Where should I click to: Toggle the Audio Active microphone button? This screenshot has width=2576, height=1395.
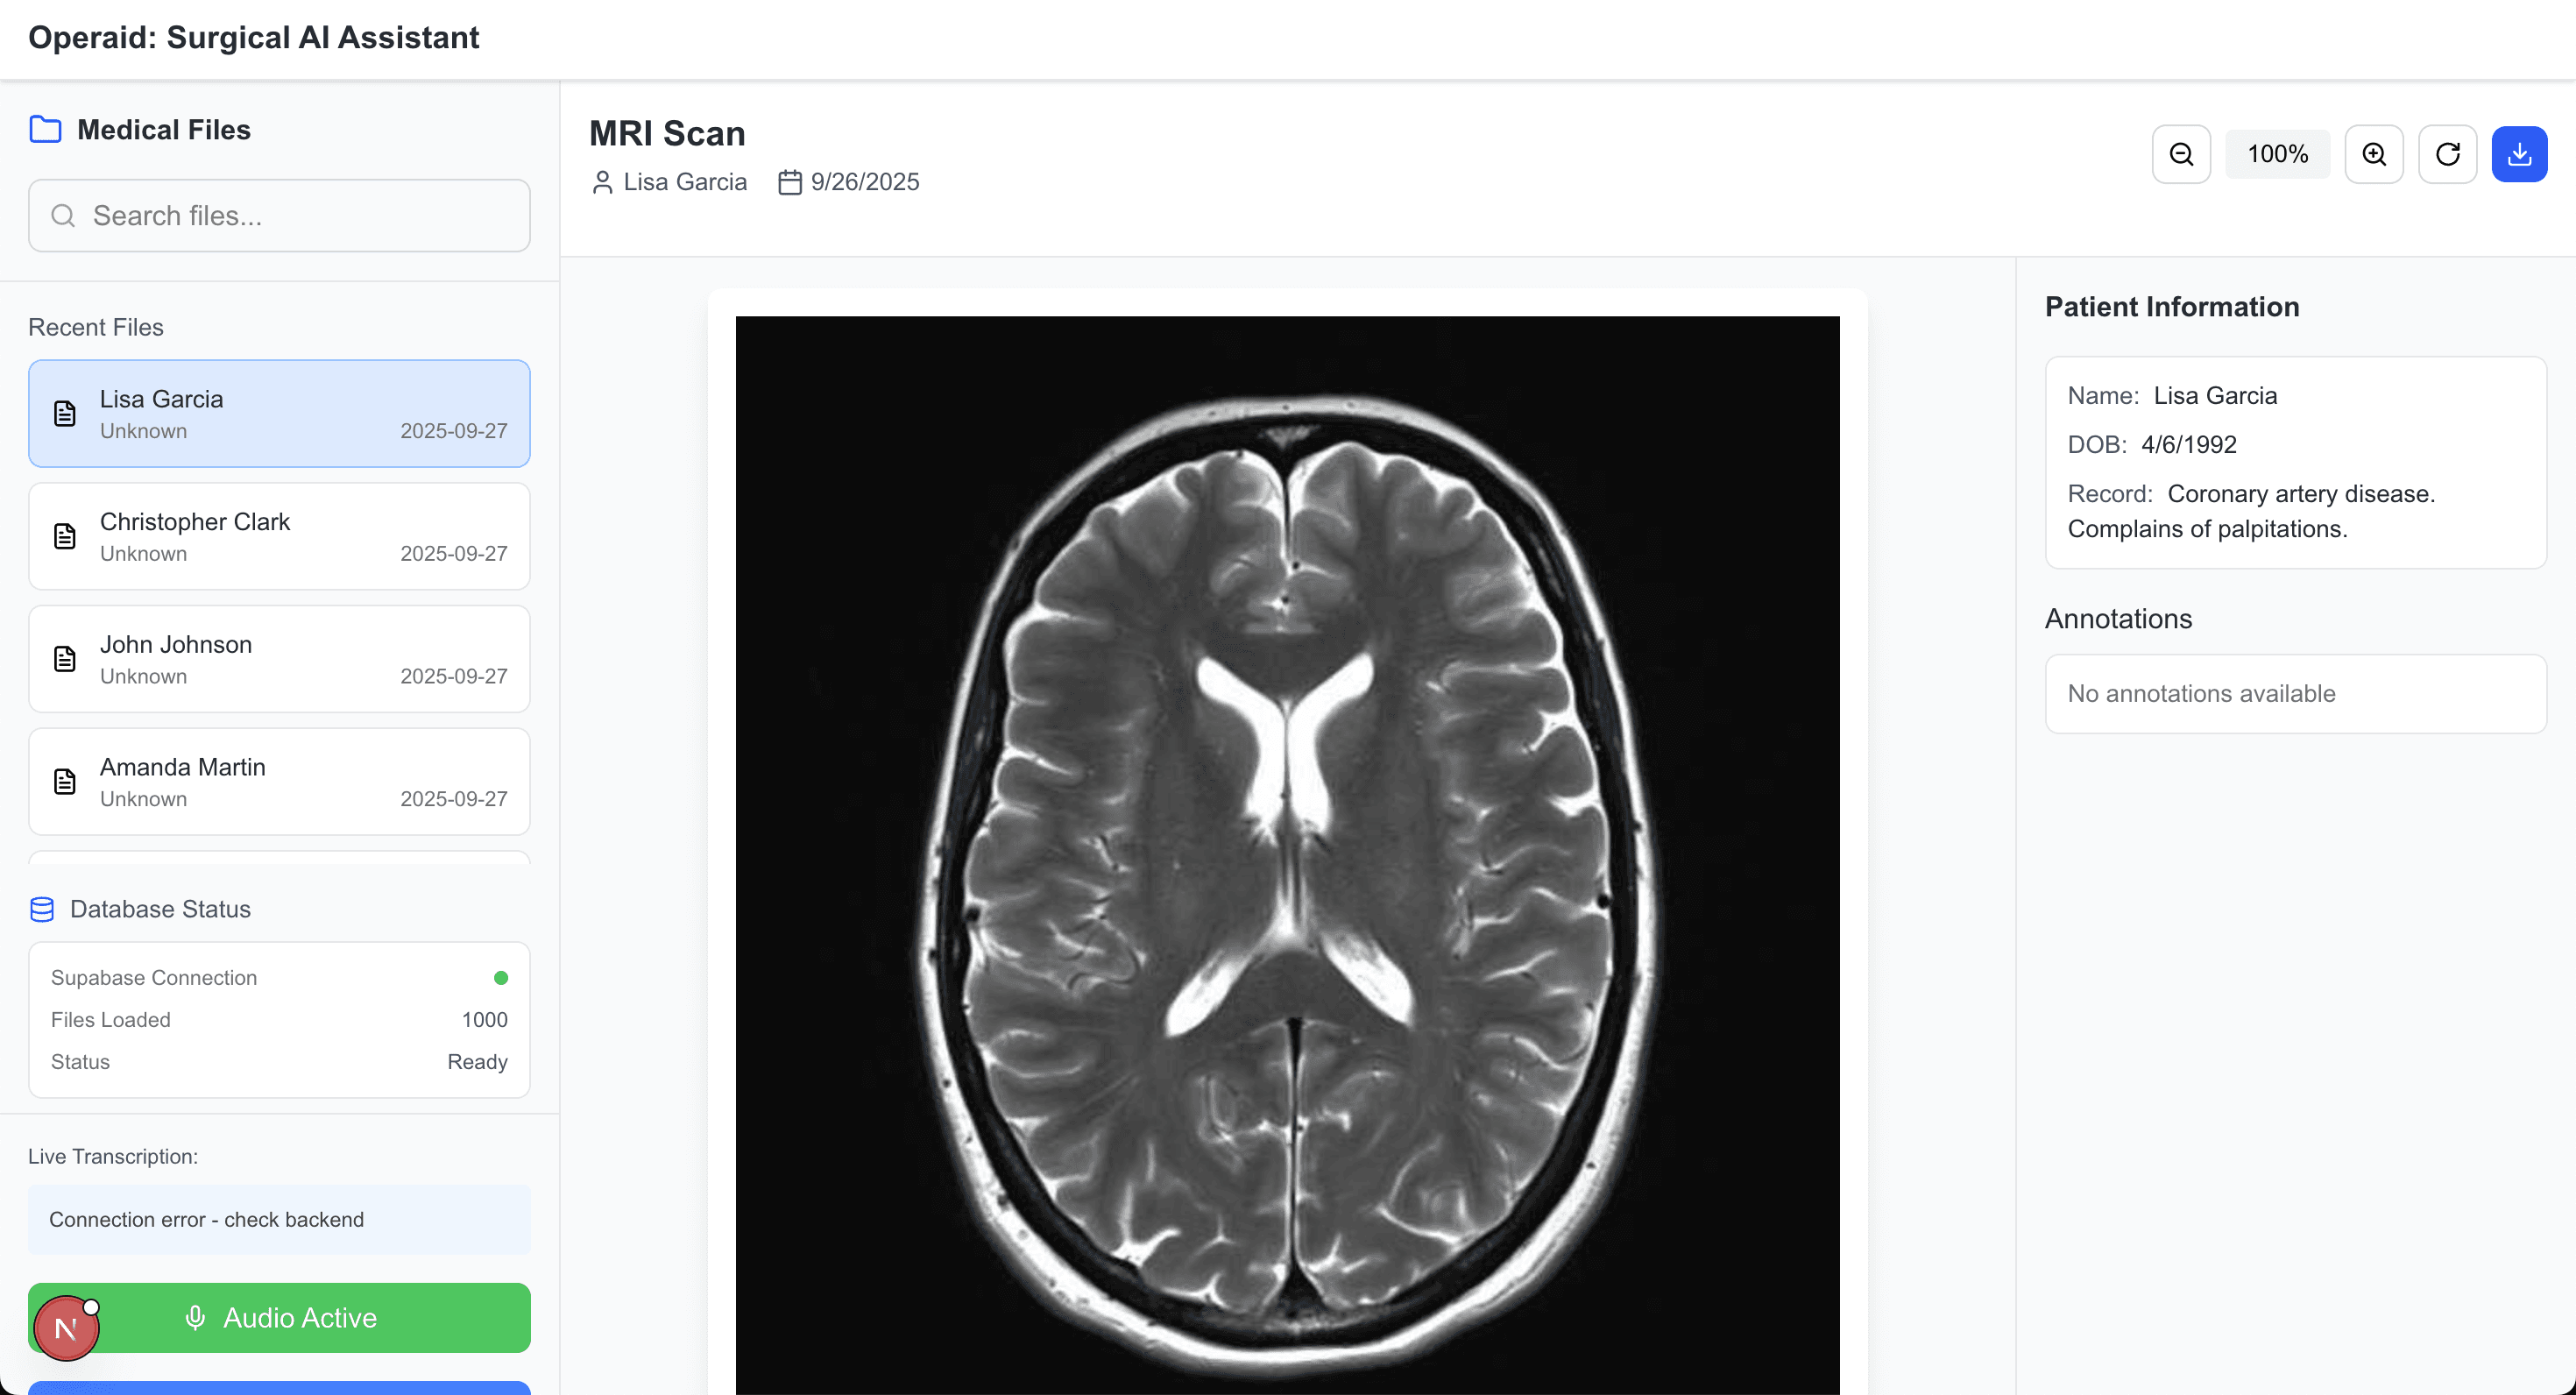279,1318
